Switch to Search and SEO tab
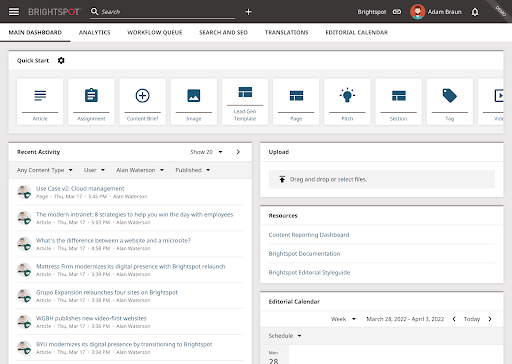512x364 pixels. click(x=223, y=33)
